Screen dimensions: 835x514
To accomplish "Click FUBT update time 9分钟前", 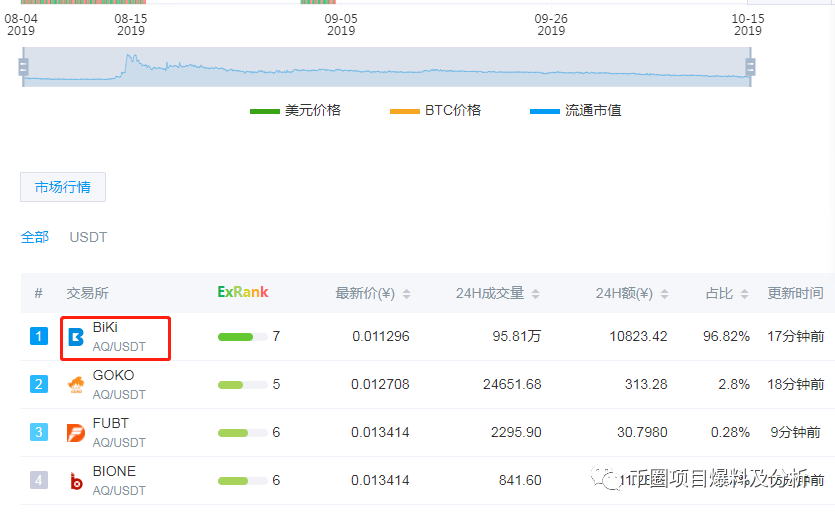I will (x=796, y=432).
